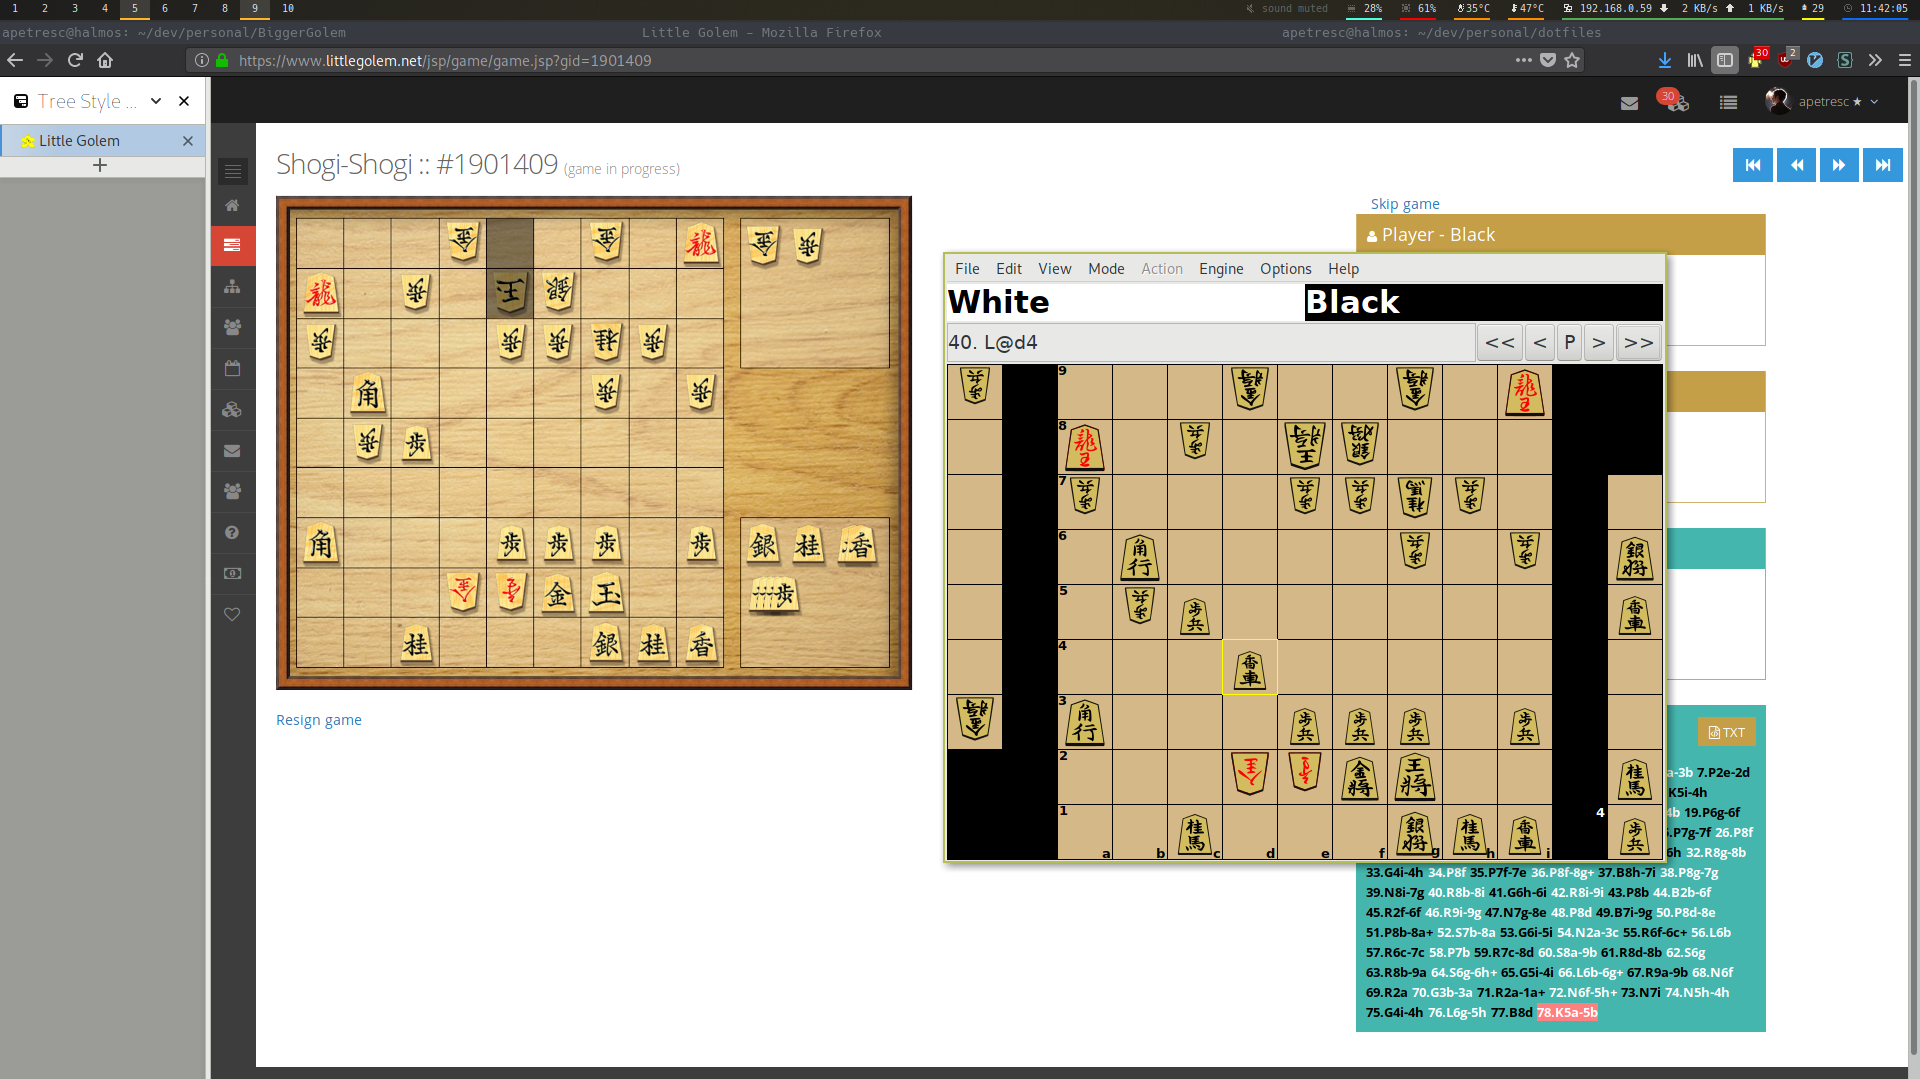Screen dimensions: 1920x1079
Task: Close the Tree Style Tab sidebar
Action: 184,101
